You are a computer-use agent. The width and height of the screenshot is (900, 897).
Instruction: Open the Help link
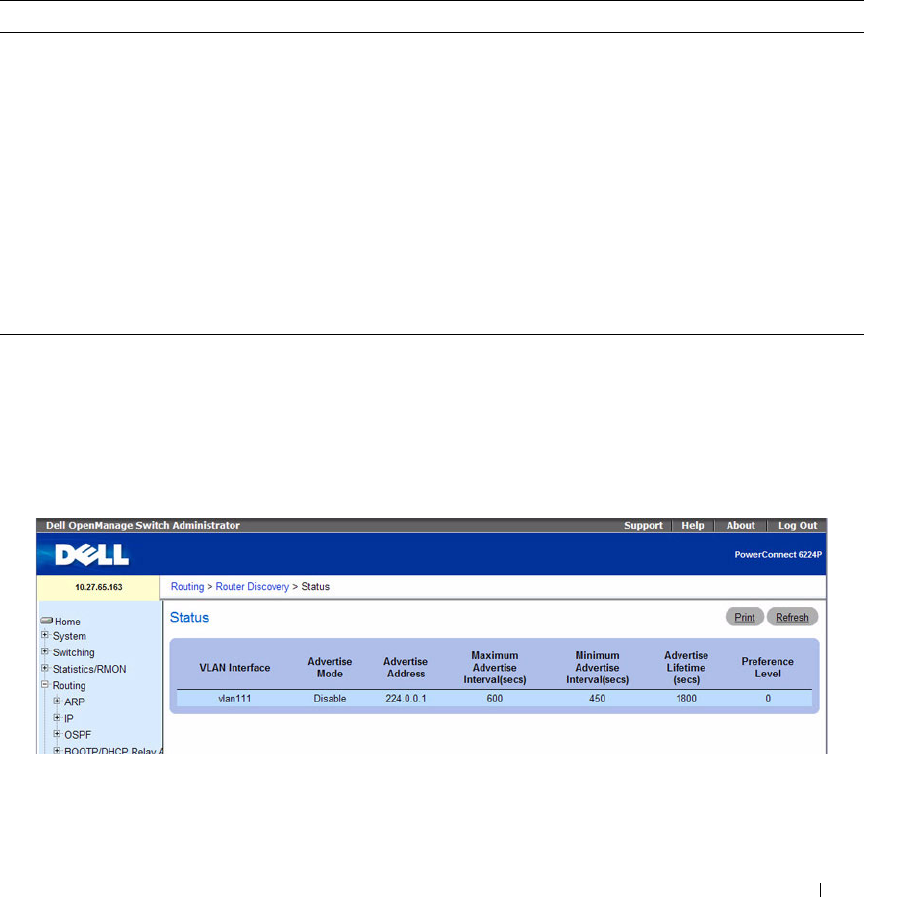click(693, 526)
